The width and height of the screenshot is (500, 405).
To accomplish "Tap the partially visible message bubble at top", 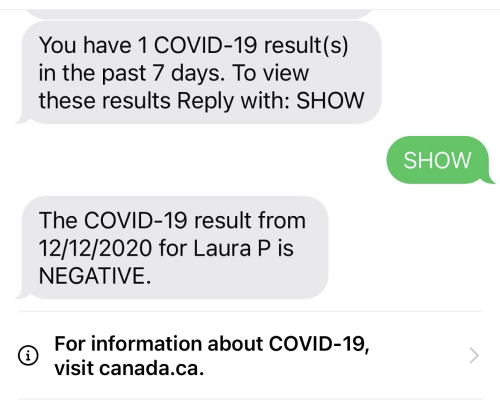I will click(199, 13).
